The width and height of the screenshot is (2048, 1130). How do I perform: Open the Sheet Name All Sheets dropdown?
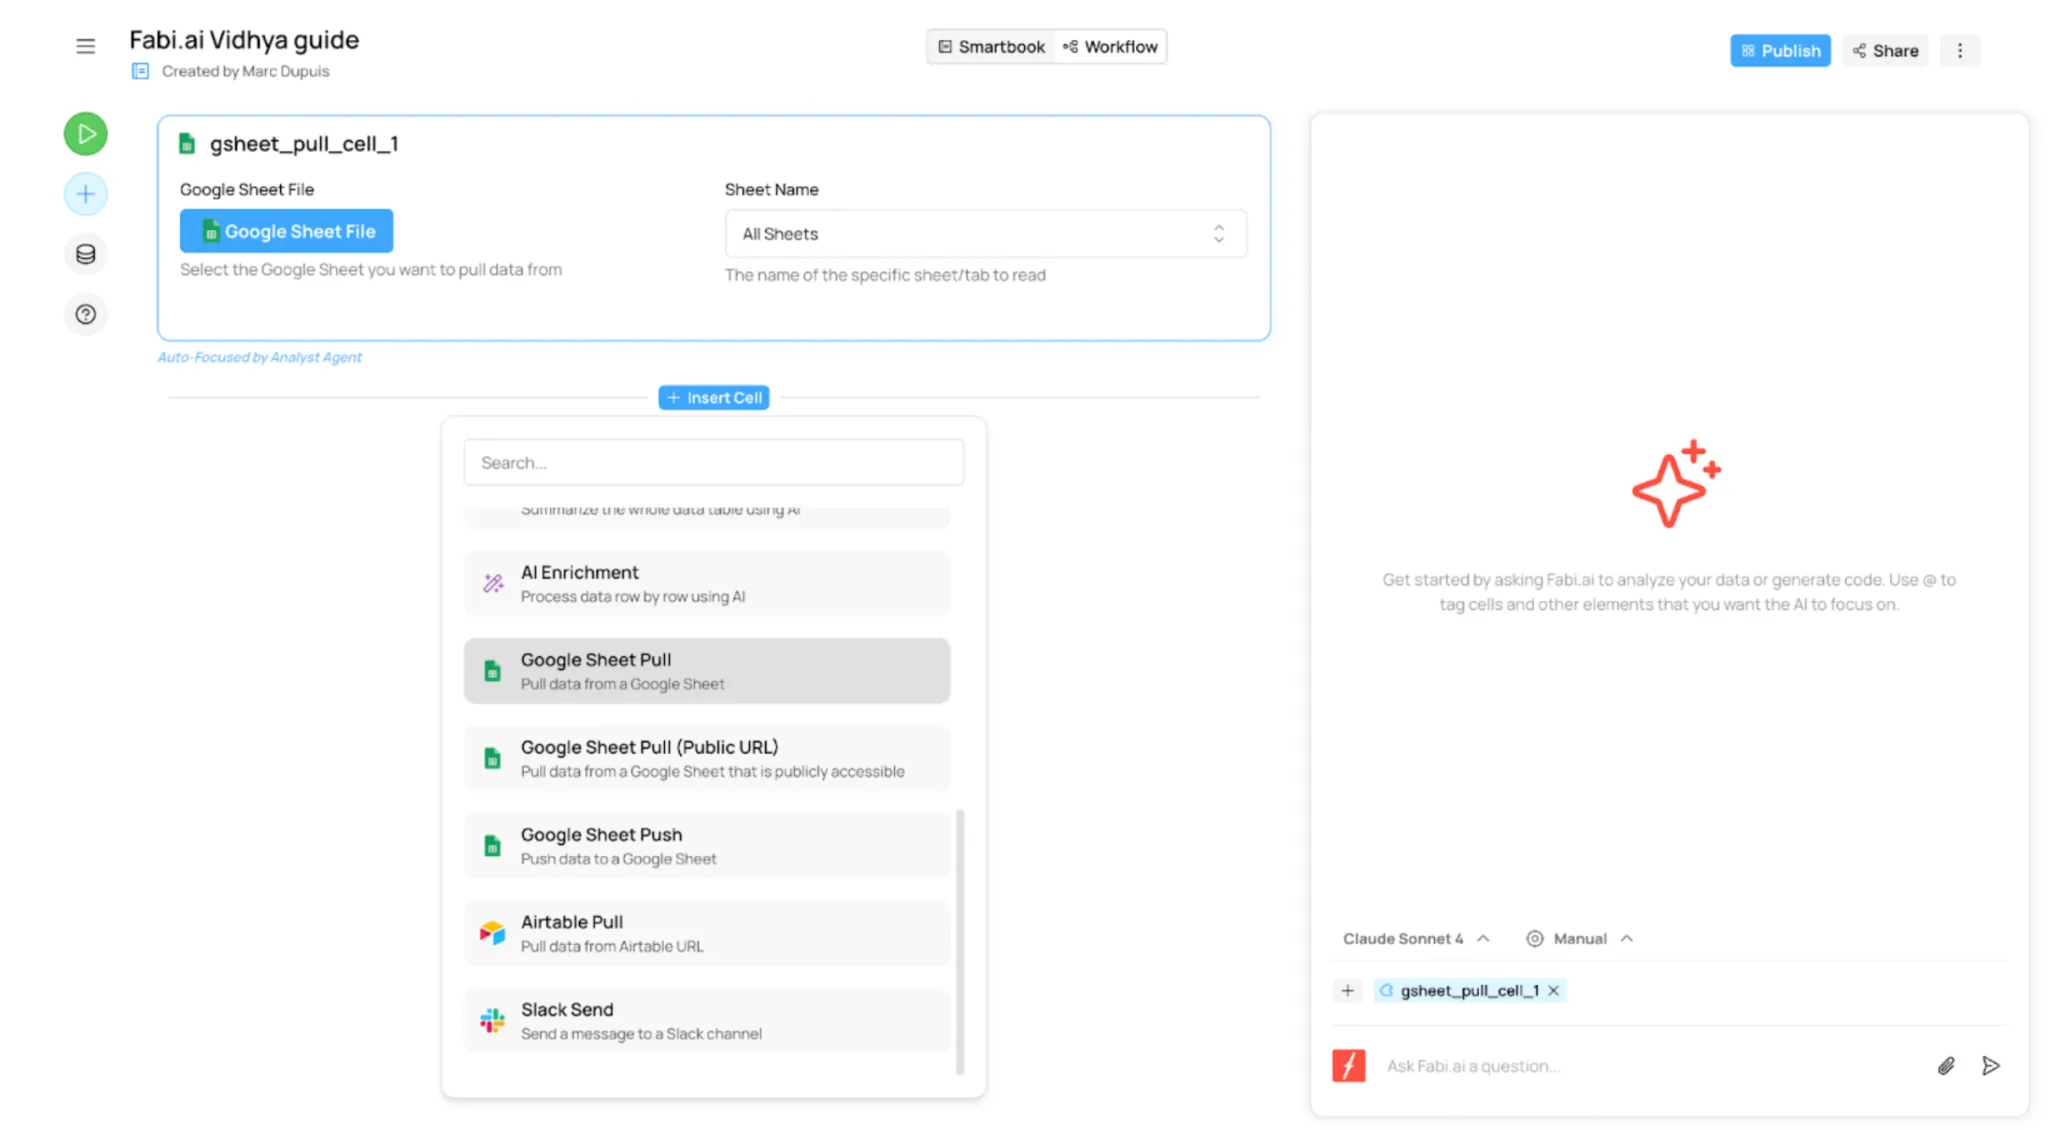coord(985,234)
